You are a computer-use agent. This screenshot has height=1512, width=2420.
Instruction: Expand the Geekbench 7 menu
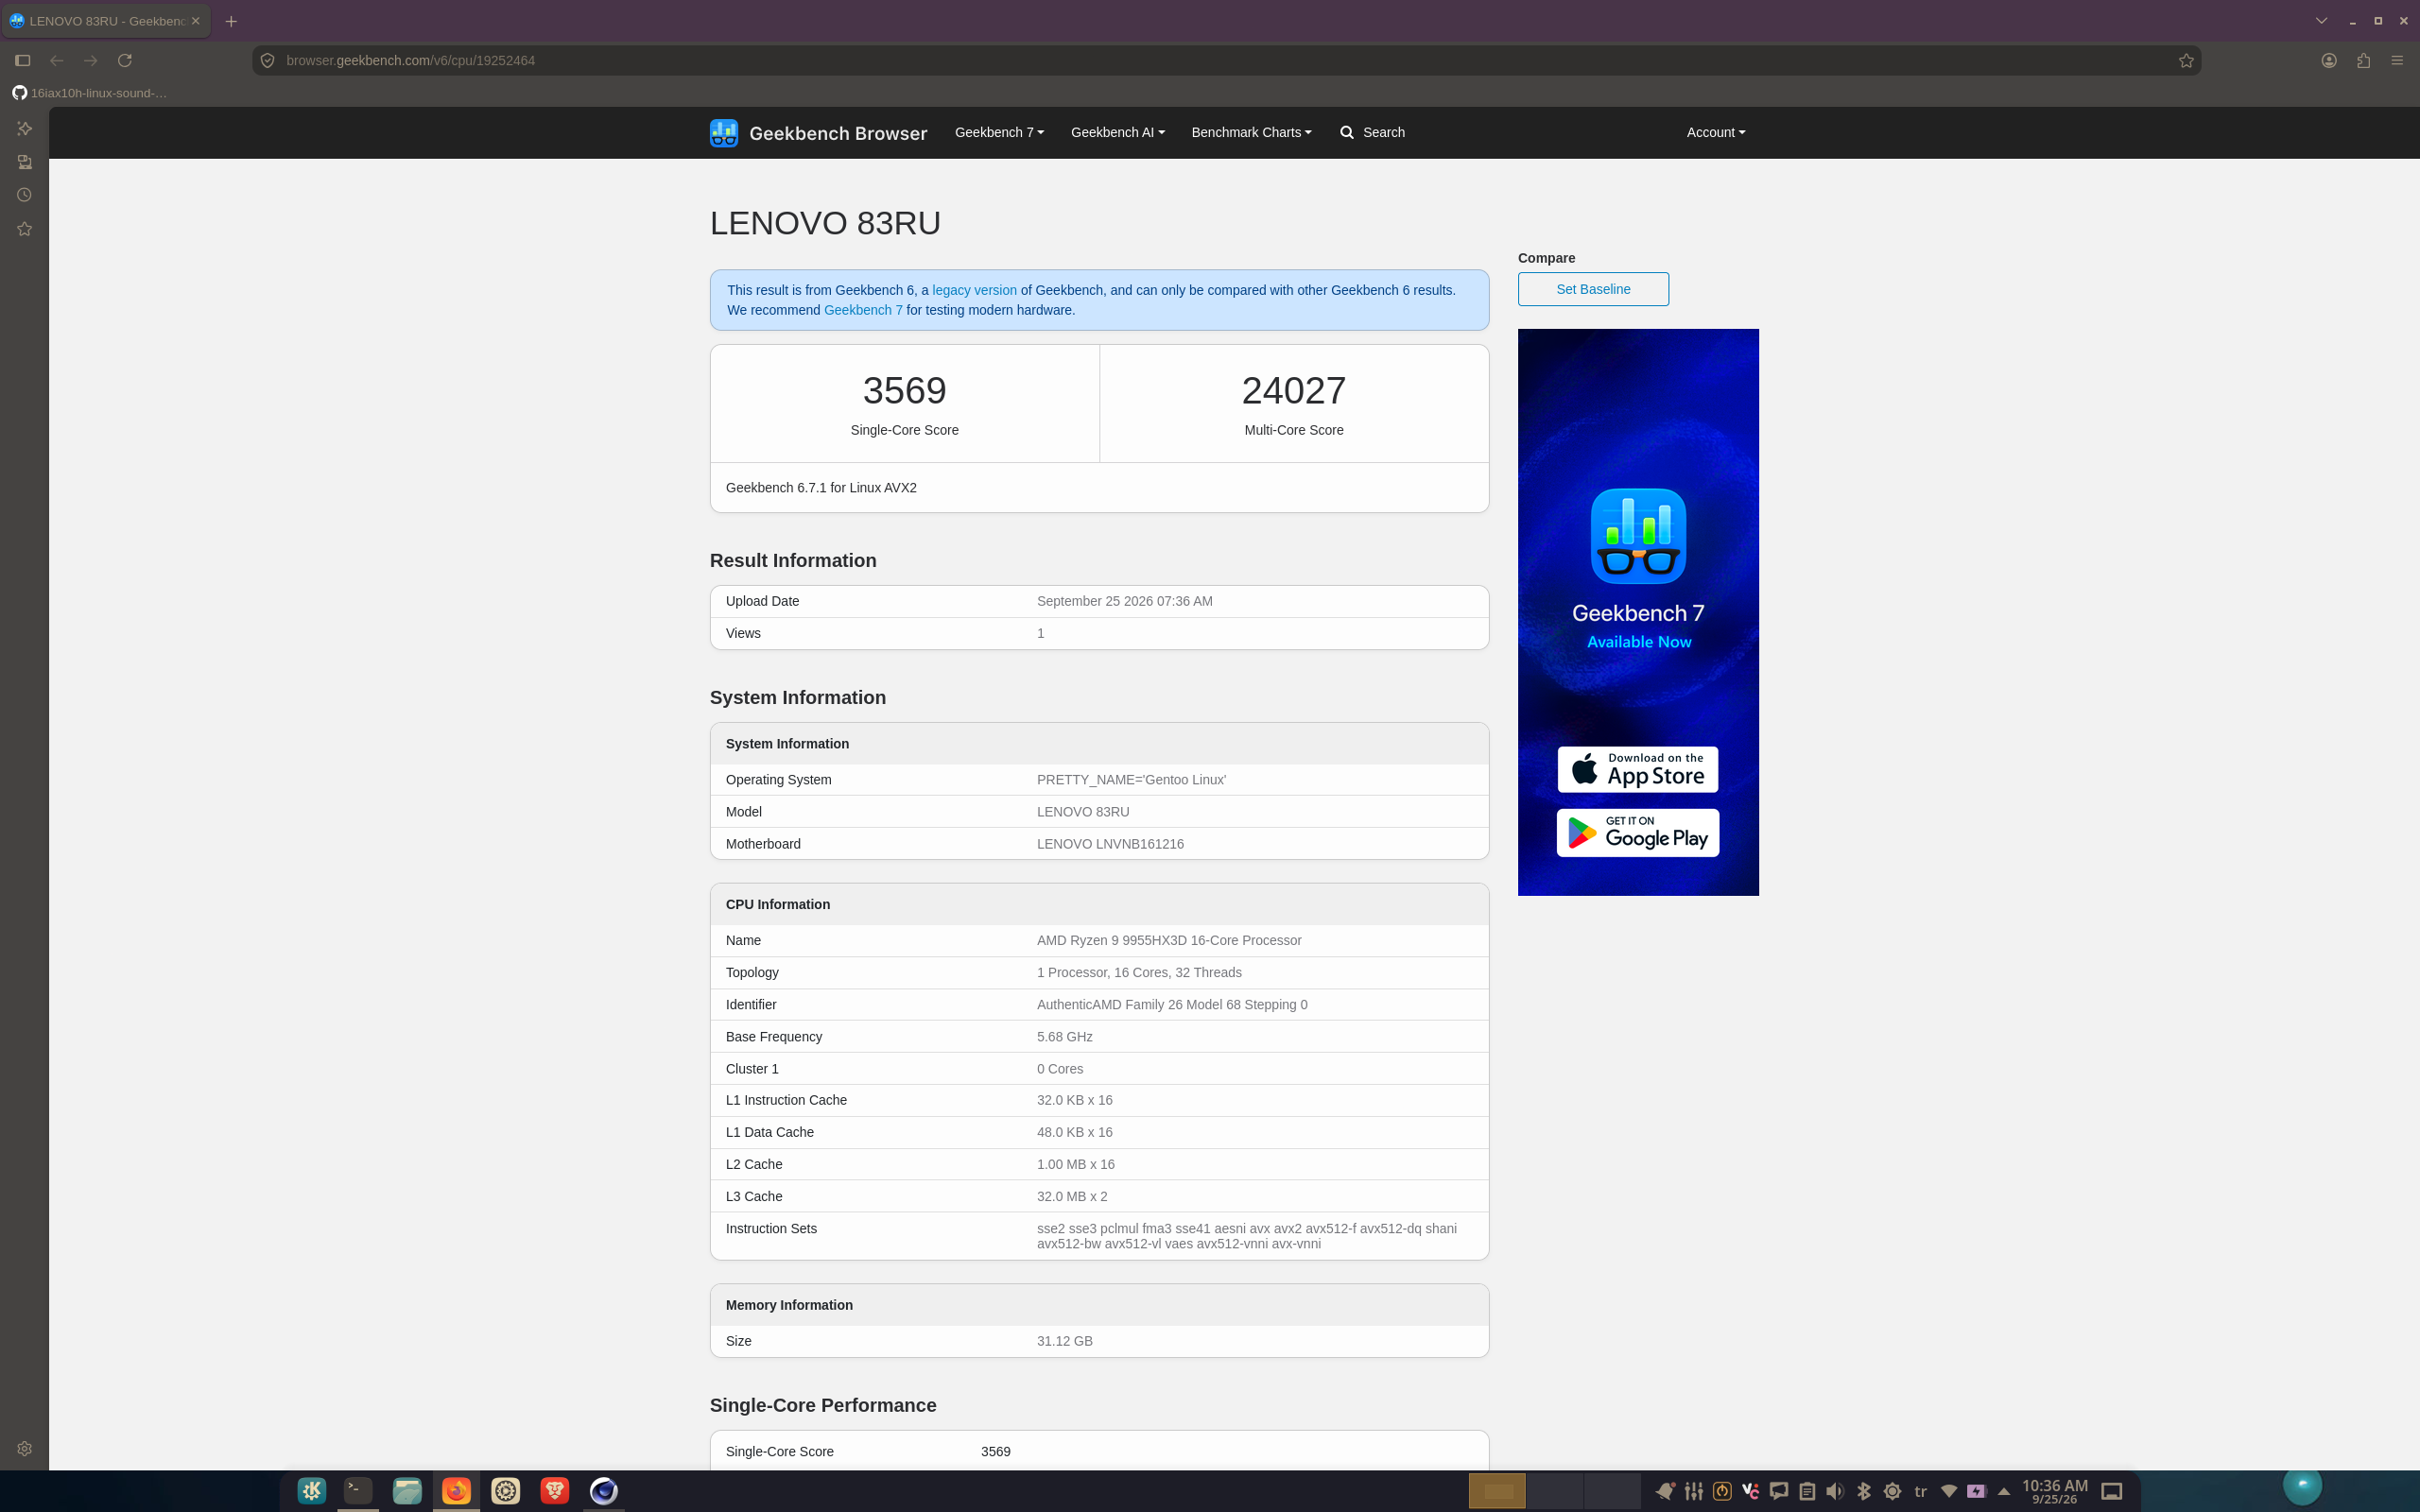[999, 132]
